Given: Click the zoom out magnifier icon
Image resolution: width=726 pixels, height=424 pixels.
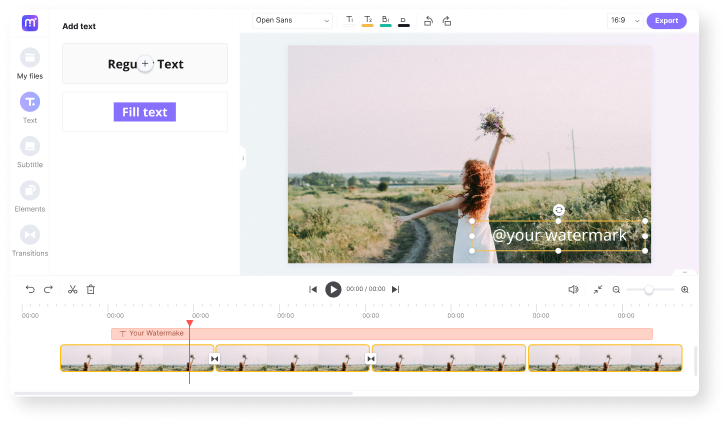Looking at the screenshot, I should click(x=616, y=289).
